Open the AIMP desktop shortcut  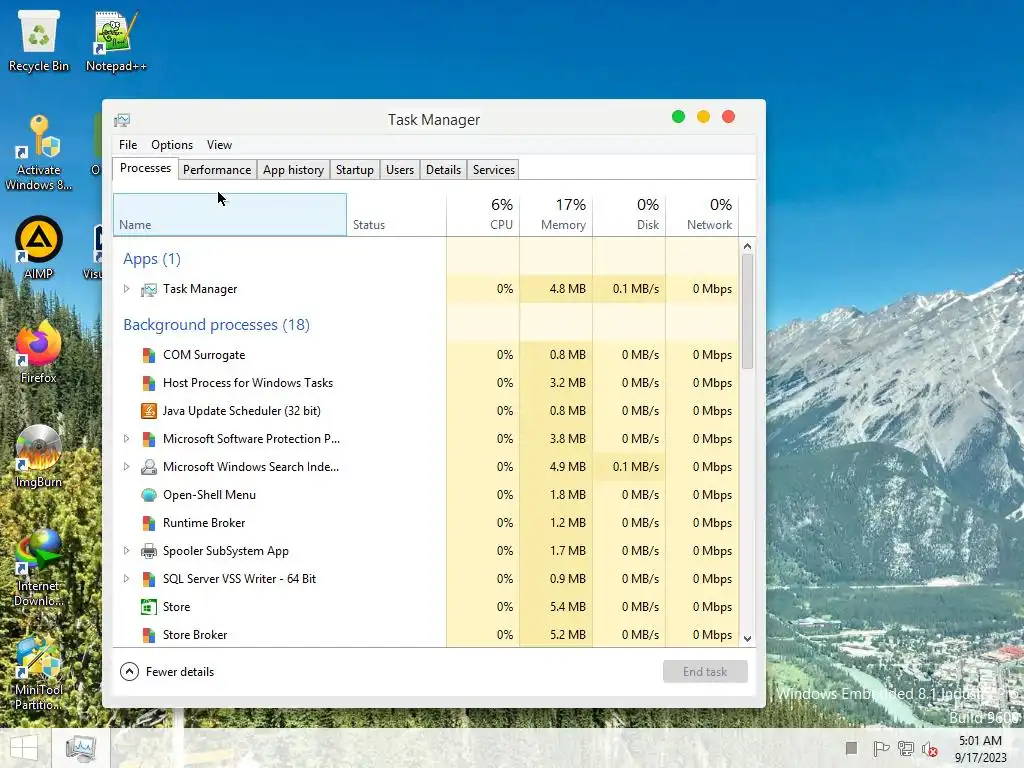pos(39,248)
